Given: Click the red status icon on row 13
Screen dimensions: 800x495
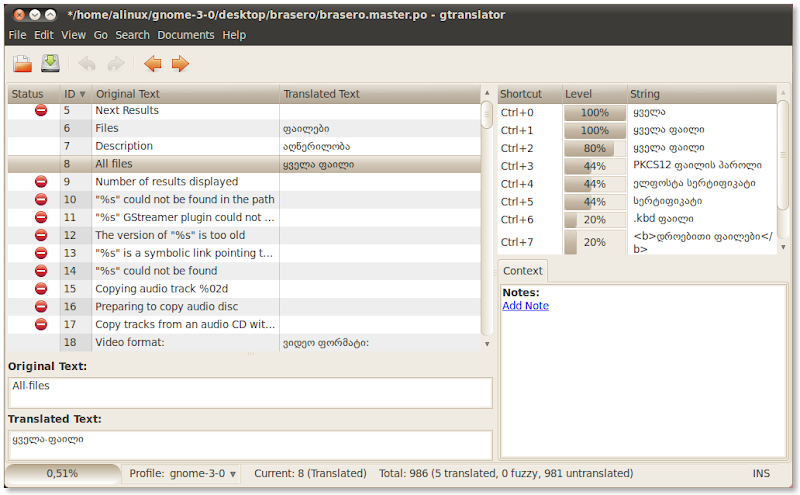Looking at the screenshot, I should click(41, 253).
